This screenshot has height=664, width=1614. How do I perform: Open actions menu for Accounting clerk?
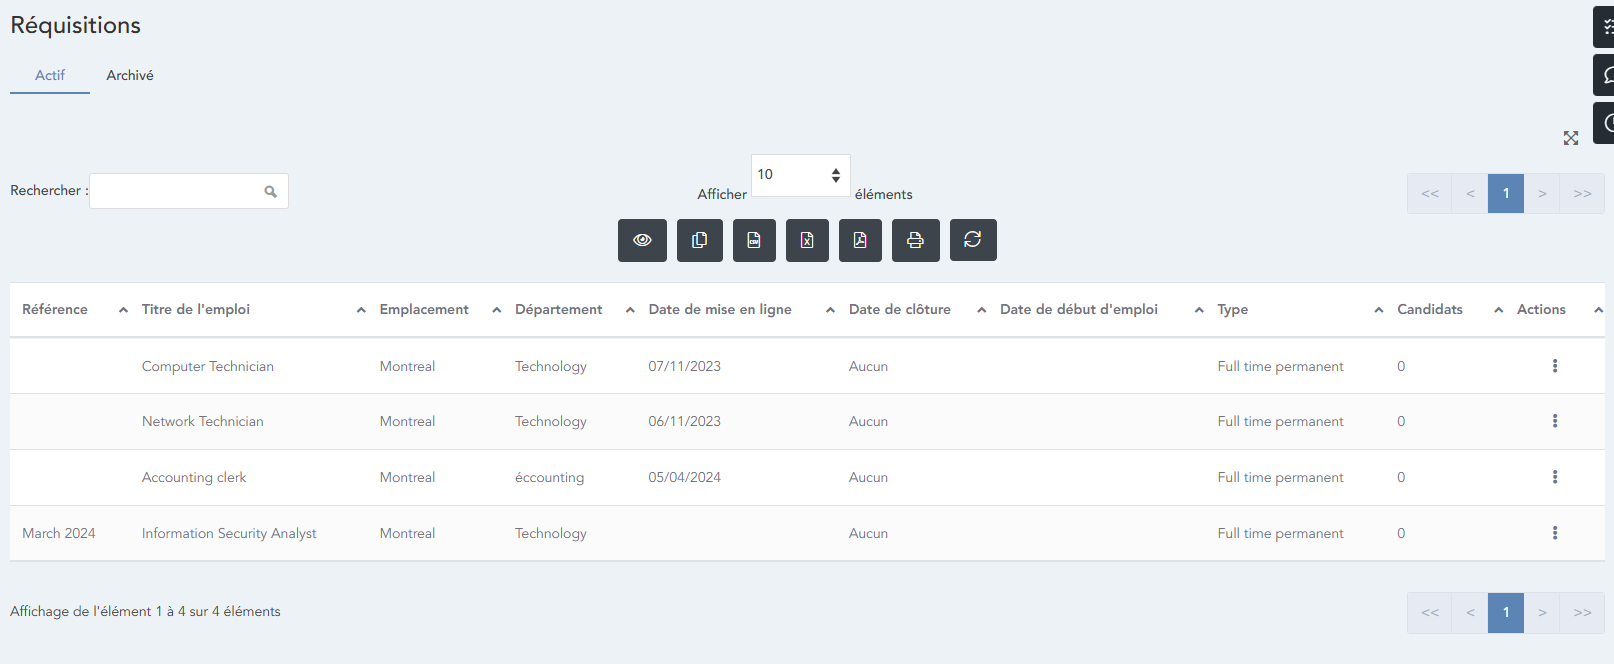pos(1554,477)
